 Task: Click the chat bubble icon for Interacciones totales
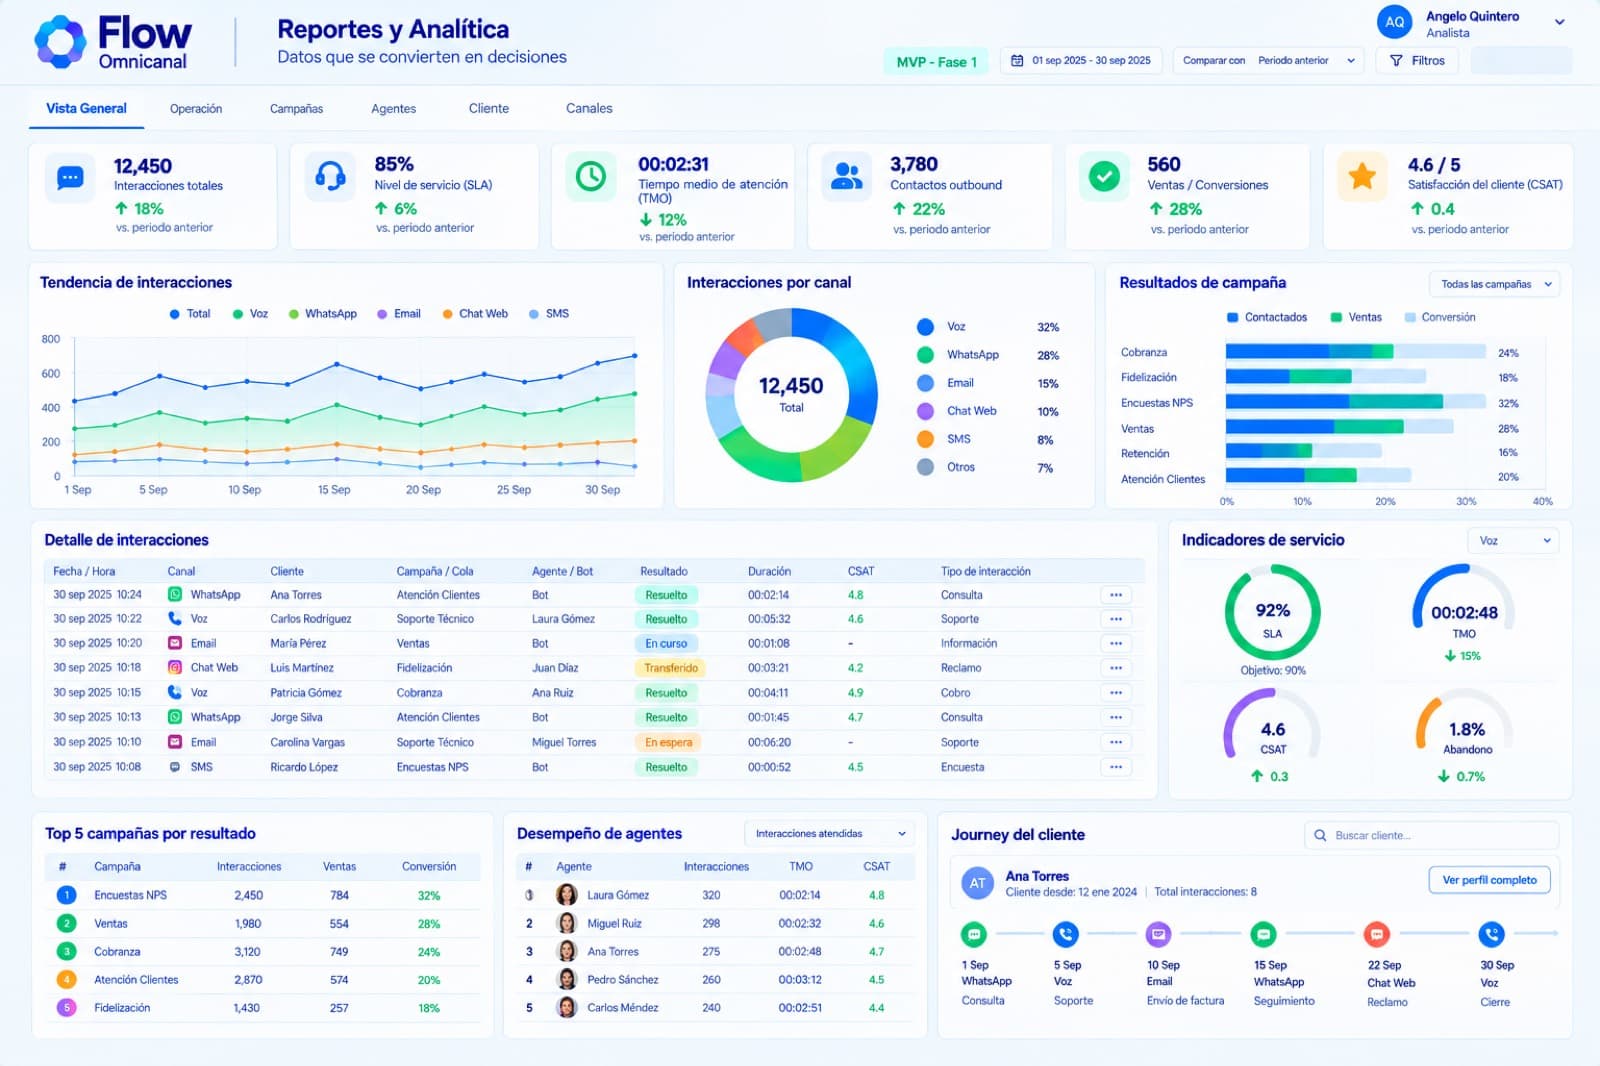(70, 178)
